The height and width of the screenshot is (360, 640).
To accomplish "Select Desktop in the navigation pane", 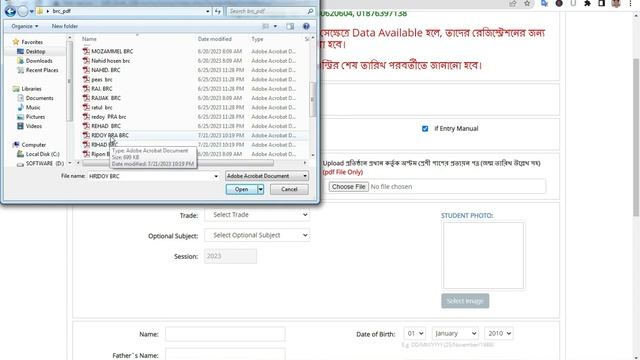I will (35, 51).
